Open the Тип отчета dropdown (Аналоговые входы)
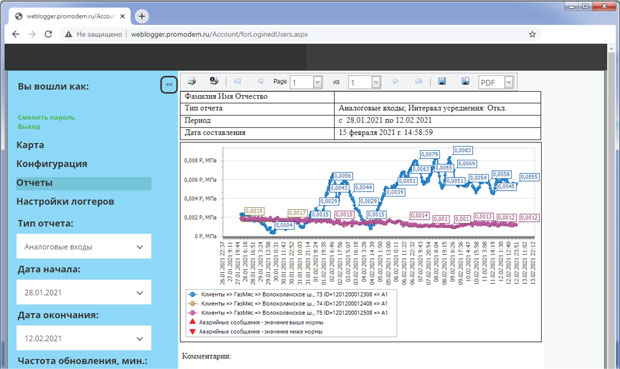The width and height of the screenshot is (620, 369). 83,246
